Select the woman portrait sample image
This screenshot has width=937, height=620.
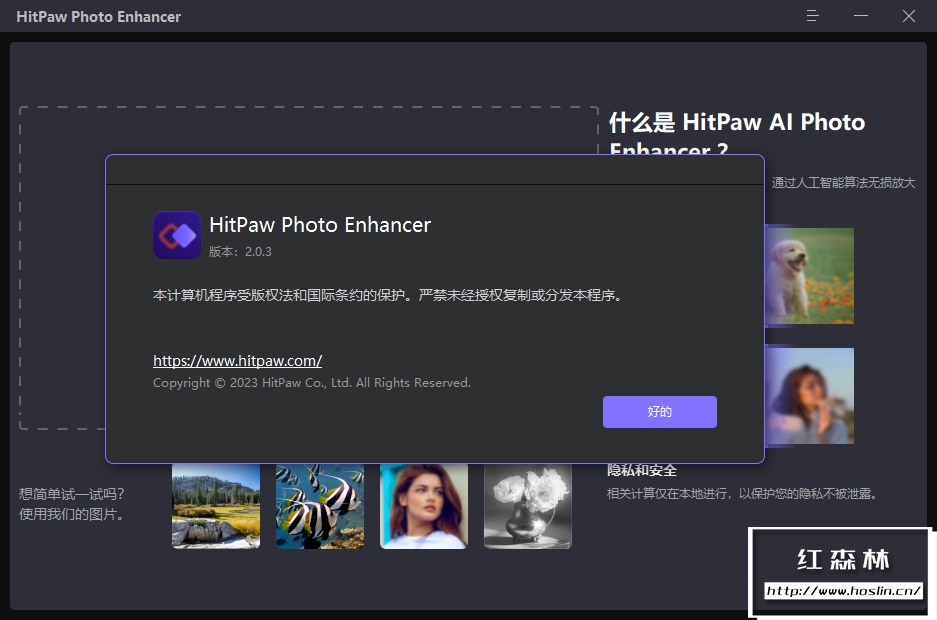pyautogui.click(x=424, y=506)
